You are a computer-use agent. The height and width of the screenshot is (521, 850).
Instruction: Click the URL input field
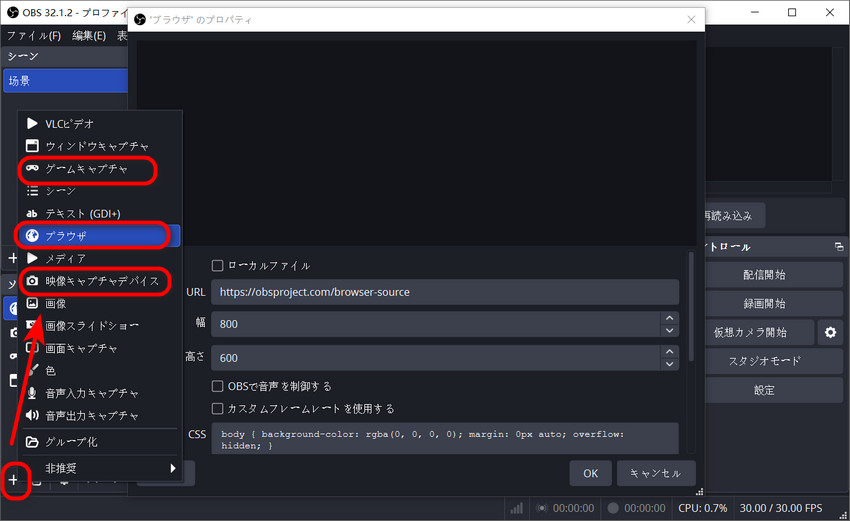445,292
